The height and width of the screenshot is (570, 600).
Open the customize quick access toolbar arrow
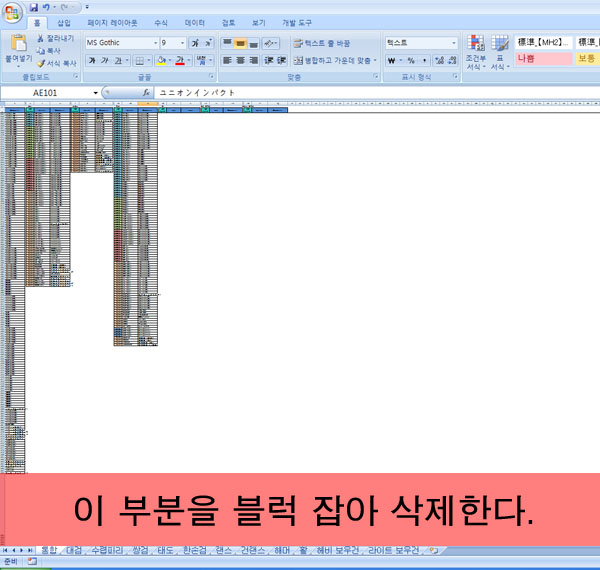[x=87, y=7]
